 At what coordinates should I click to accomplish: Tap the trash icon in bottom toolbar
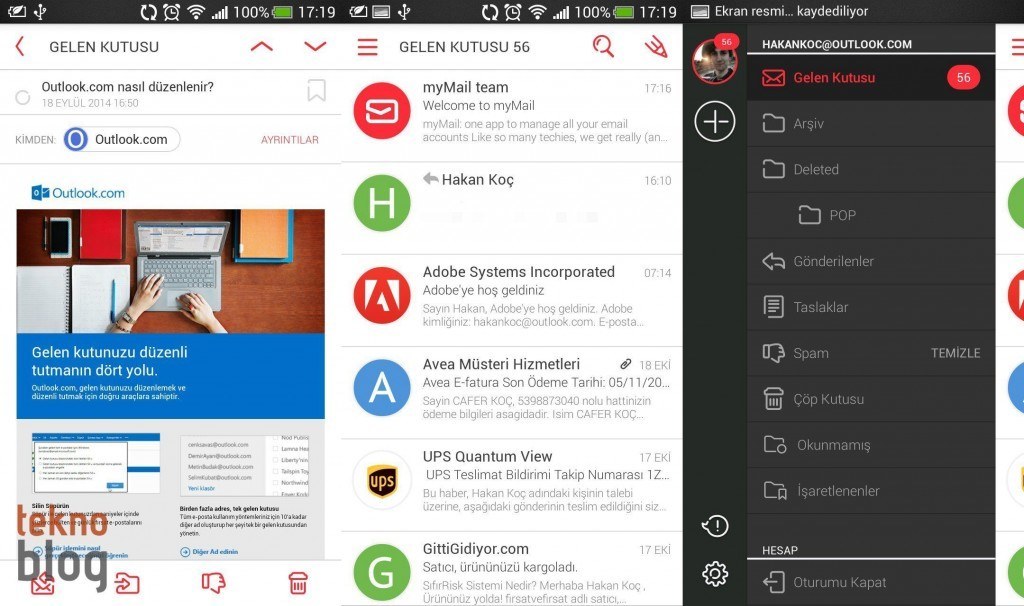tap(297, 582)
